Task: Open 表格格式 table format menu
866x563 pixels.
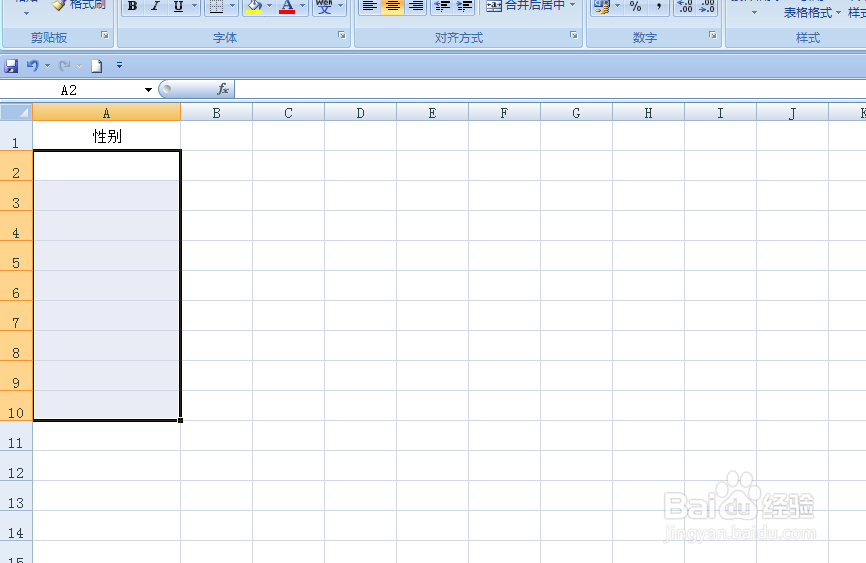Action: pyautogui.click(x=812, y=12)
